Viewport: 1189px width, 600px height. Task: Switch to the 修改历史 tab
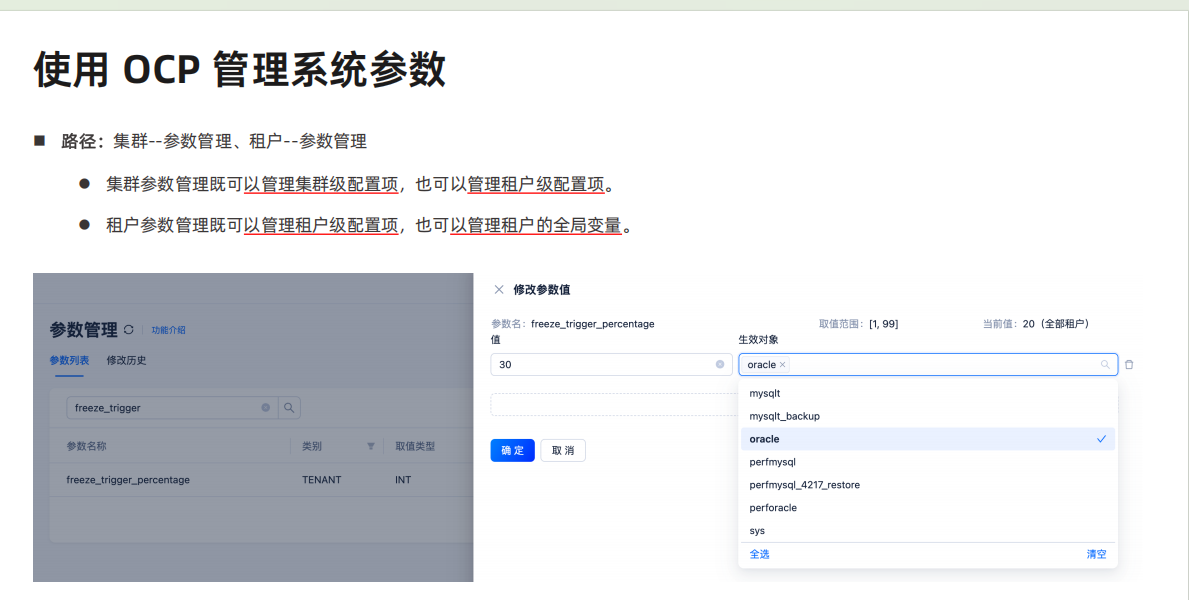coord(126,360)
